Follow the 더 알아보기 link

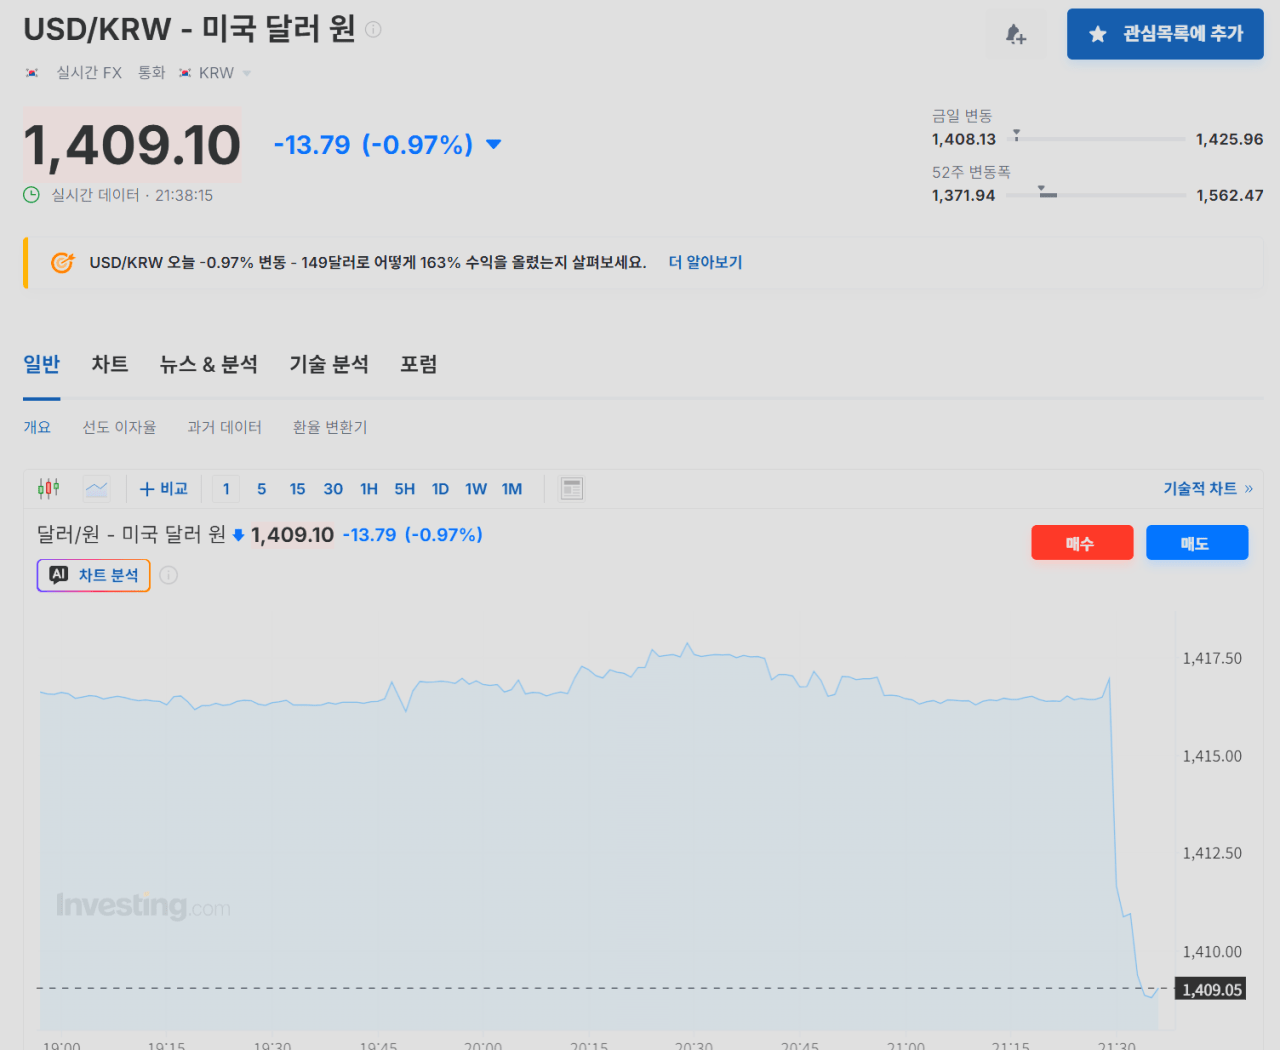705,262
